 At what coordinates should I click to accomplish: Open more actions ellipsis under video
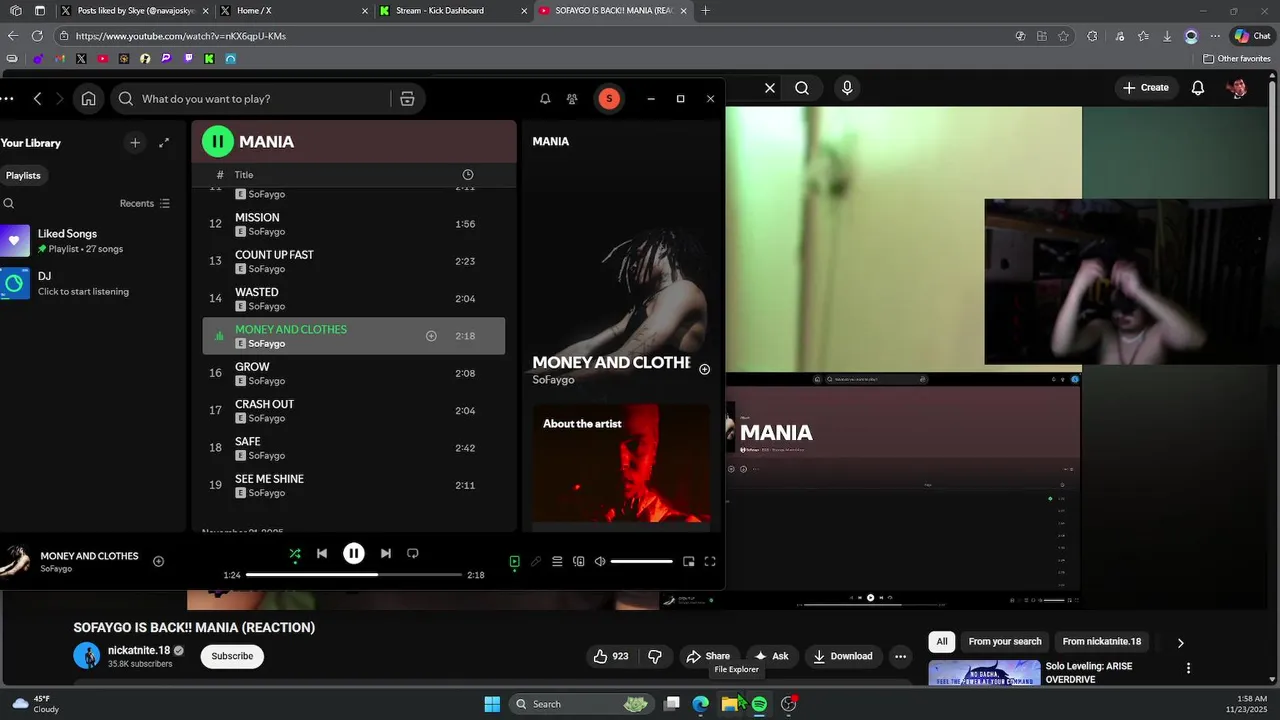[900, 656]
